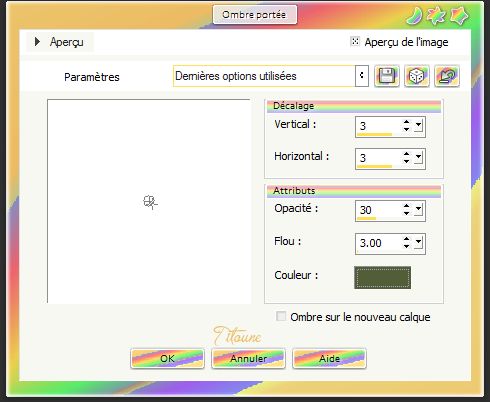Open the Couleur shadow color swatch
Image resolution: width=490 pixels, height=402 pixels.
pos(382,277)
